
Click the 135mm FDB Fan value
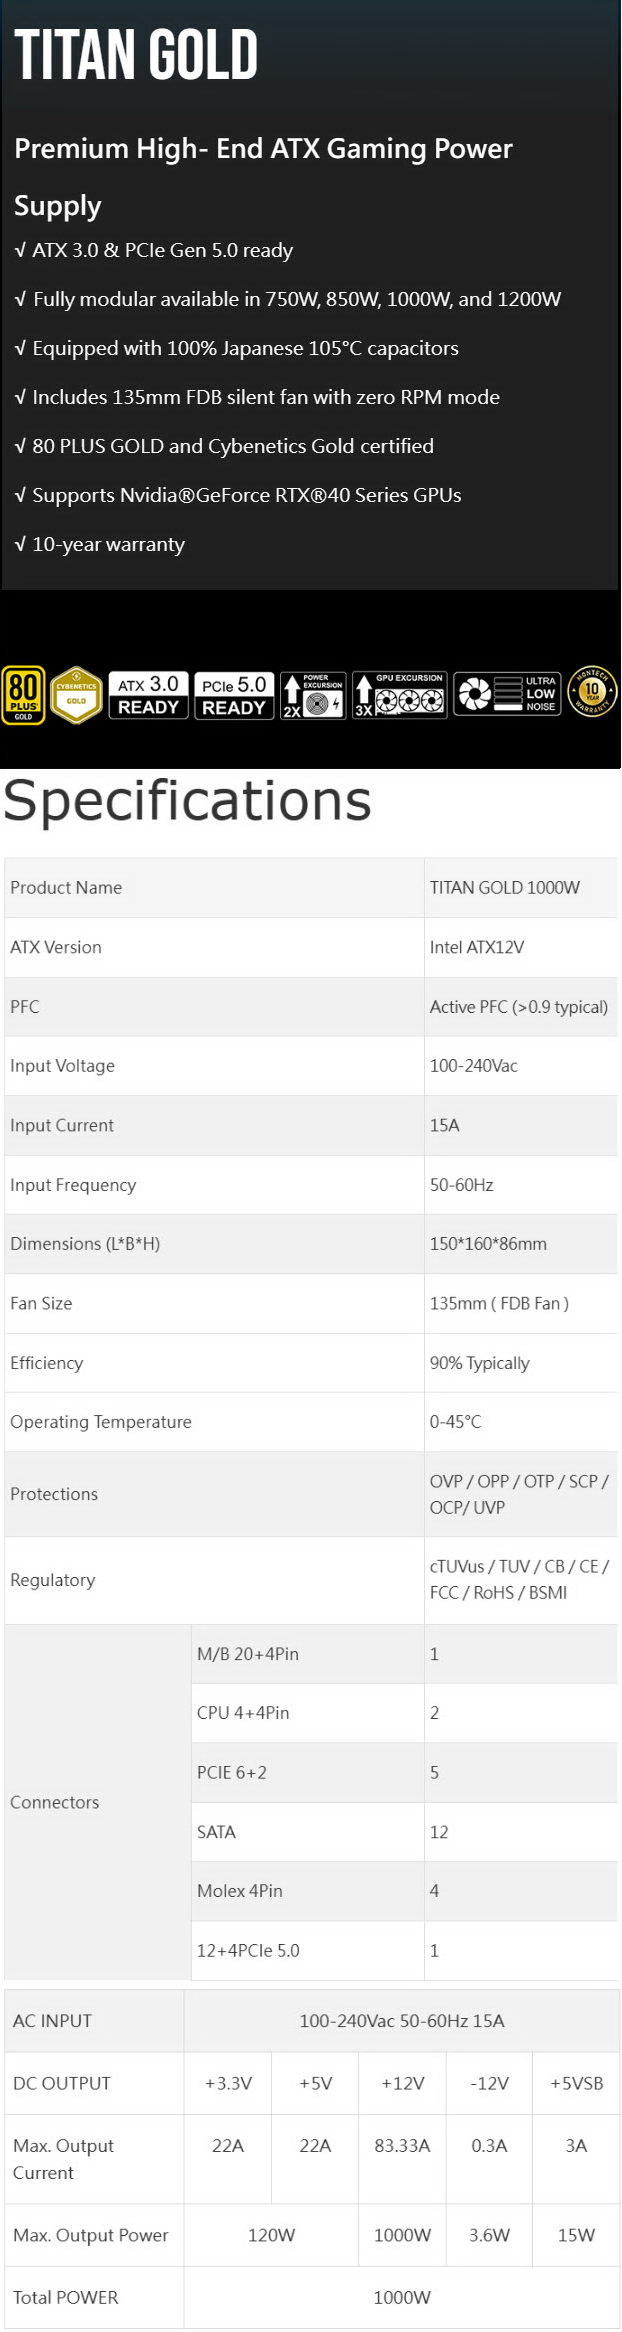[x=499, y=1303]
